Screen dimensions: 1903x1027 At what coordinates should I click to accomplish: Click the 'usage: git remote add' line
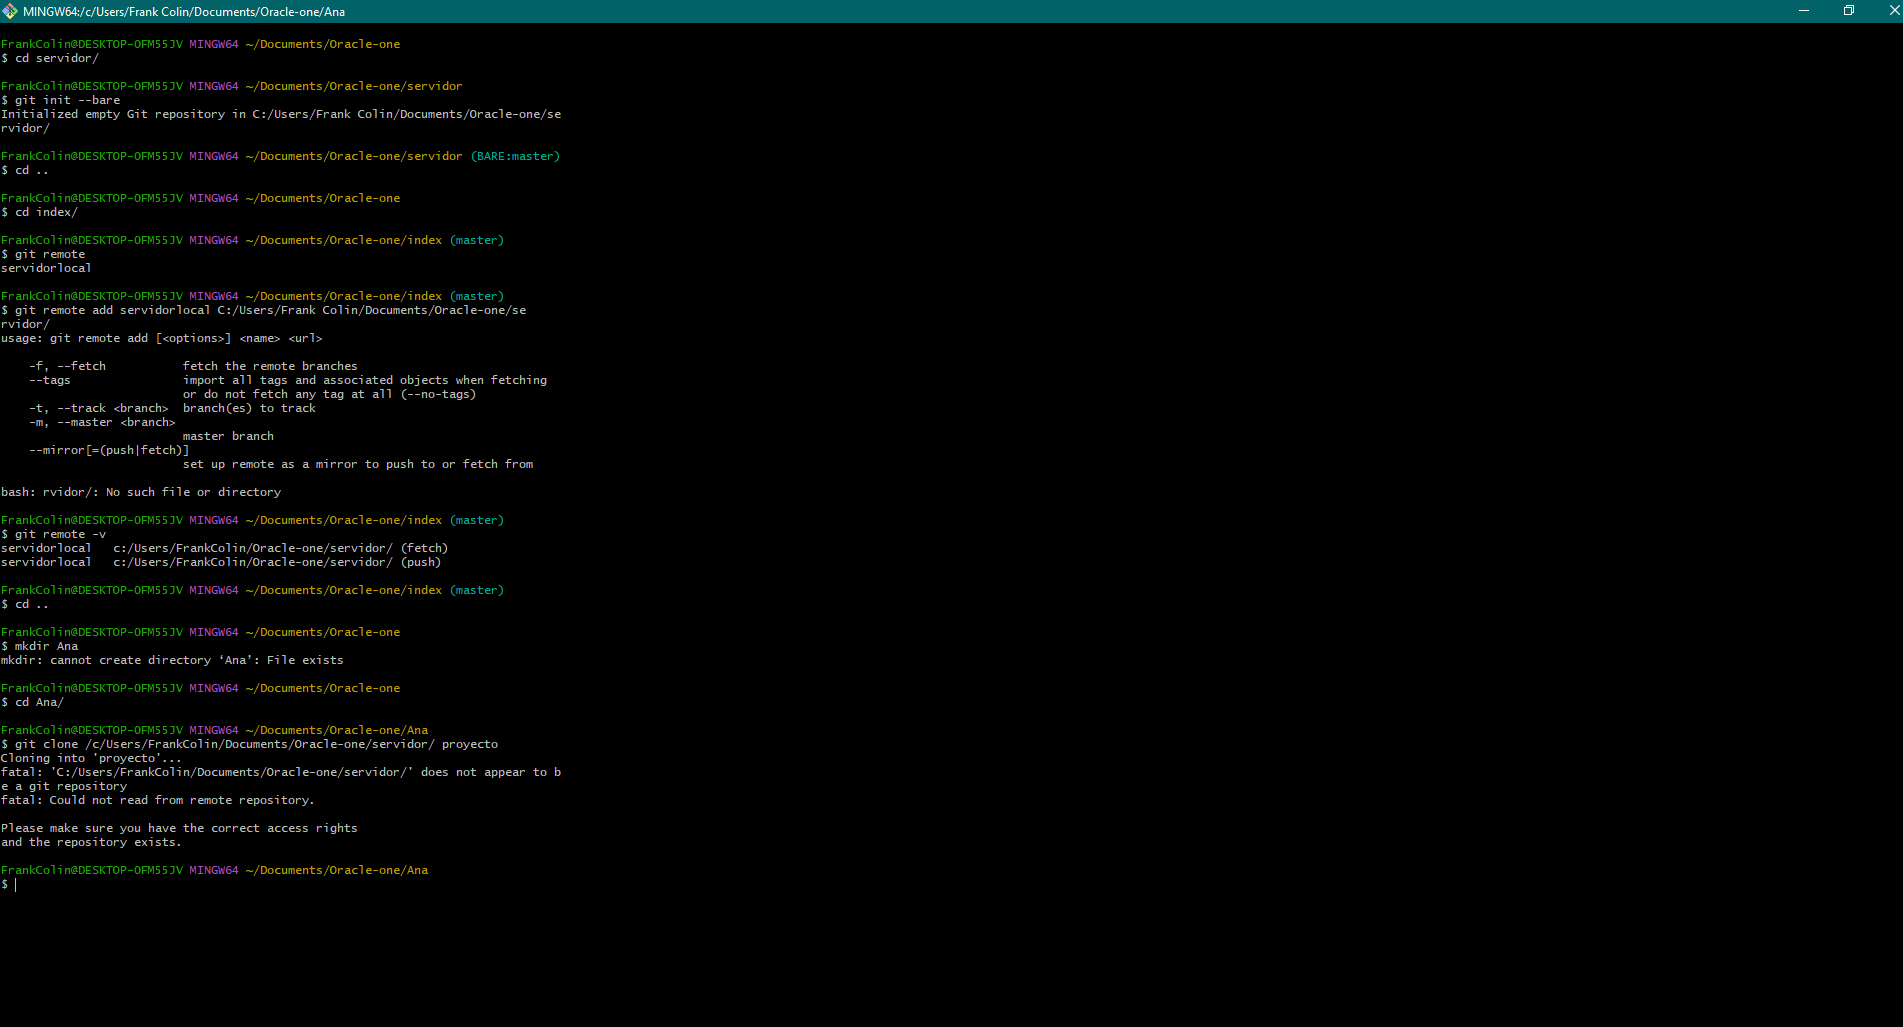pyautogui.click(x=162, y=338)
